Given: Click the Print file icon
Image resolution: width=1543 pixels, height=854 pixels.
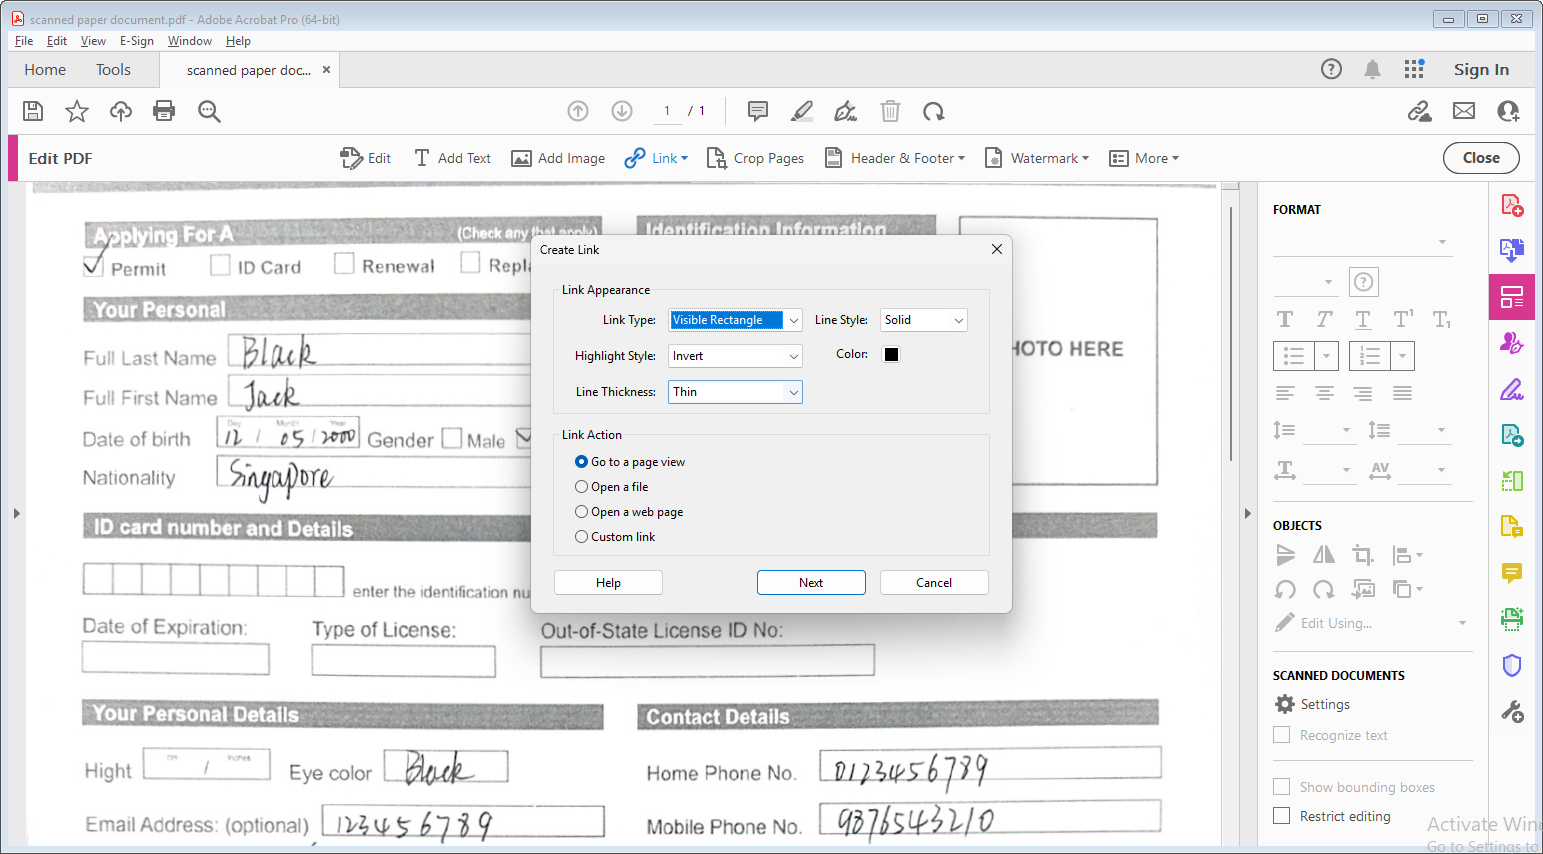Looking at the screenshot, I should click(164, 111).
